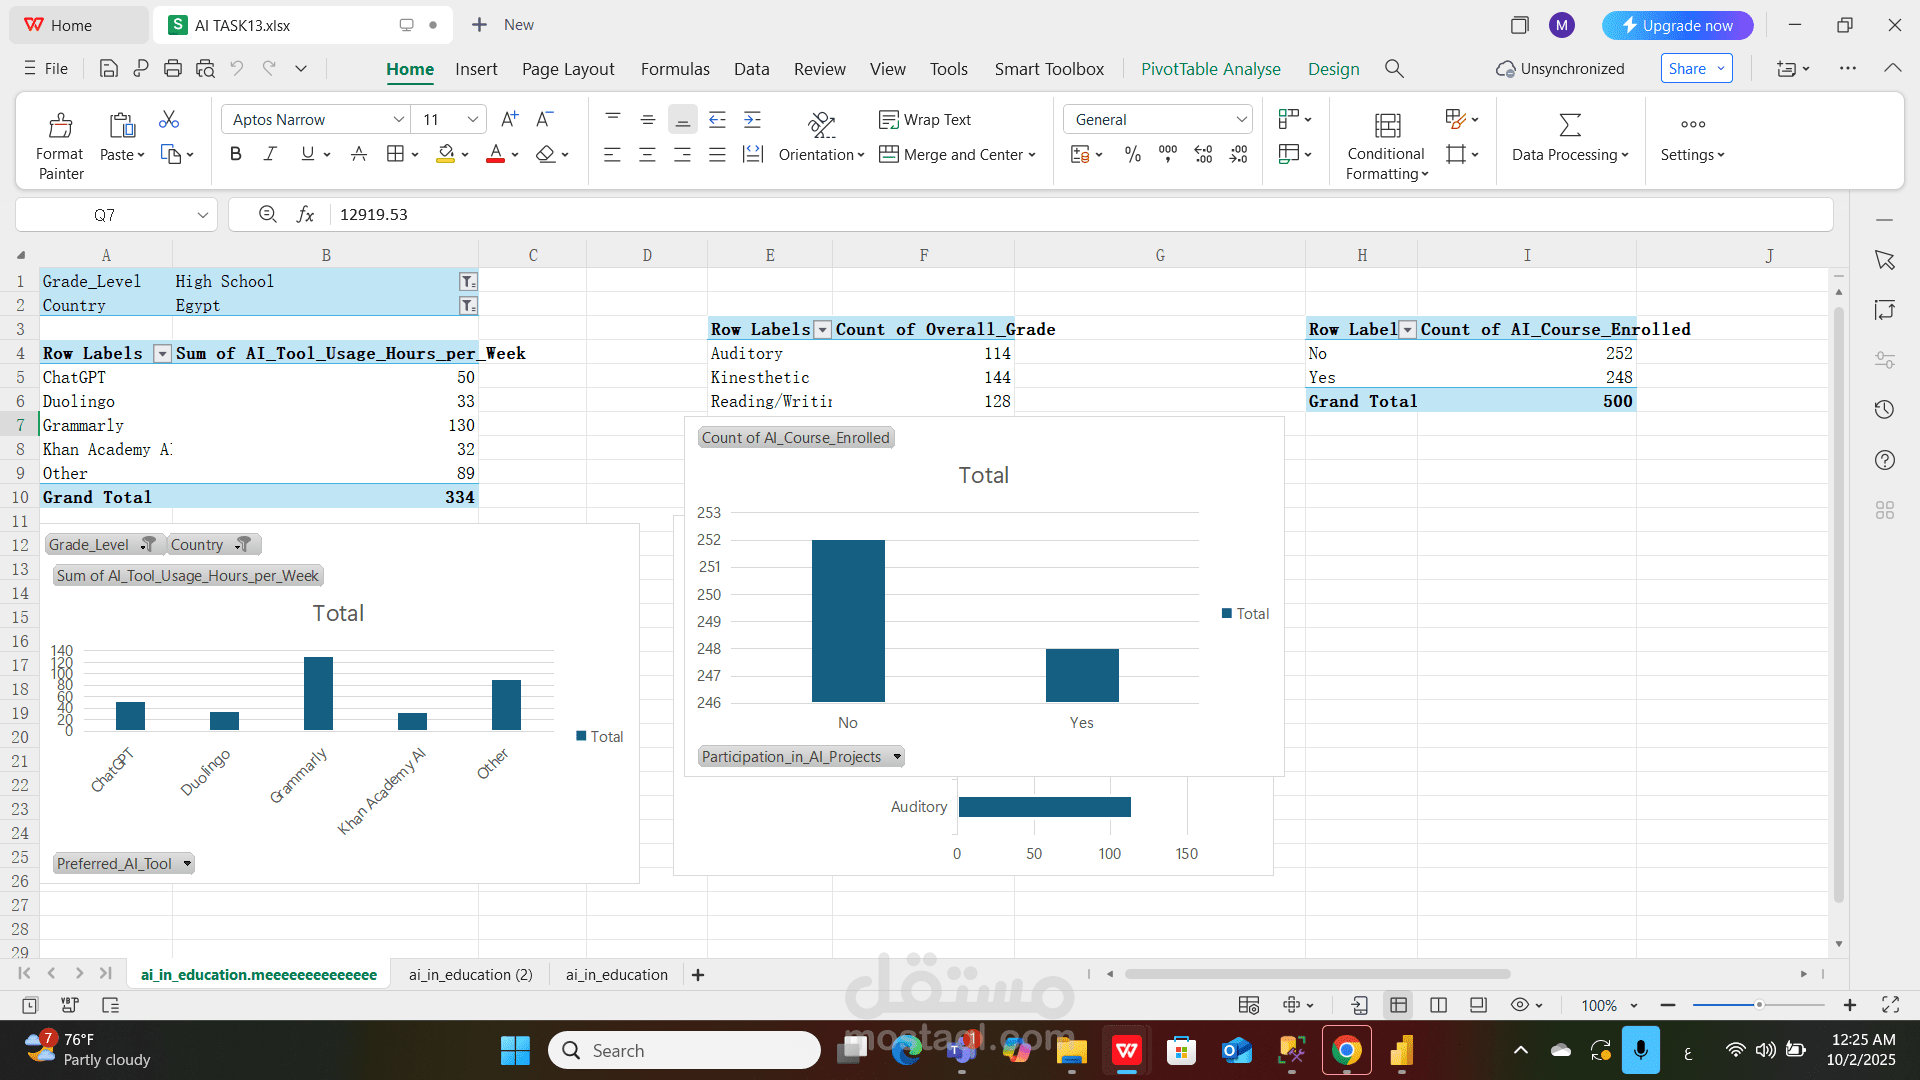
Task: Click the Share button
Action: coord(1697,68)
